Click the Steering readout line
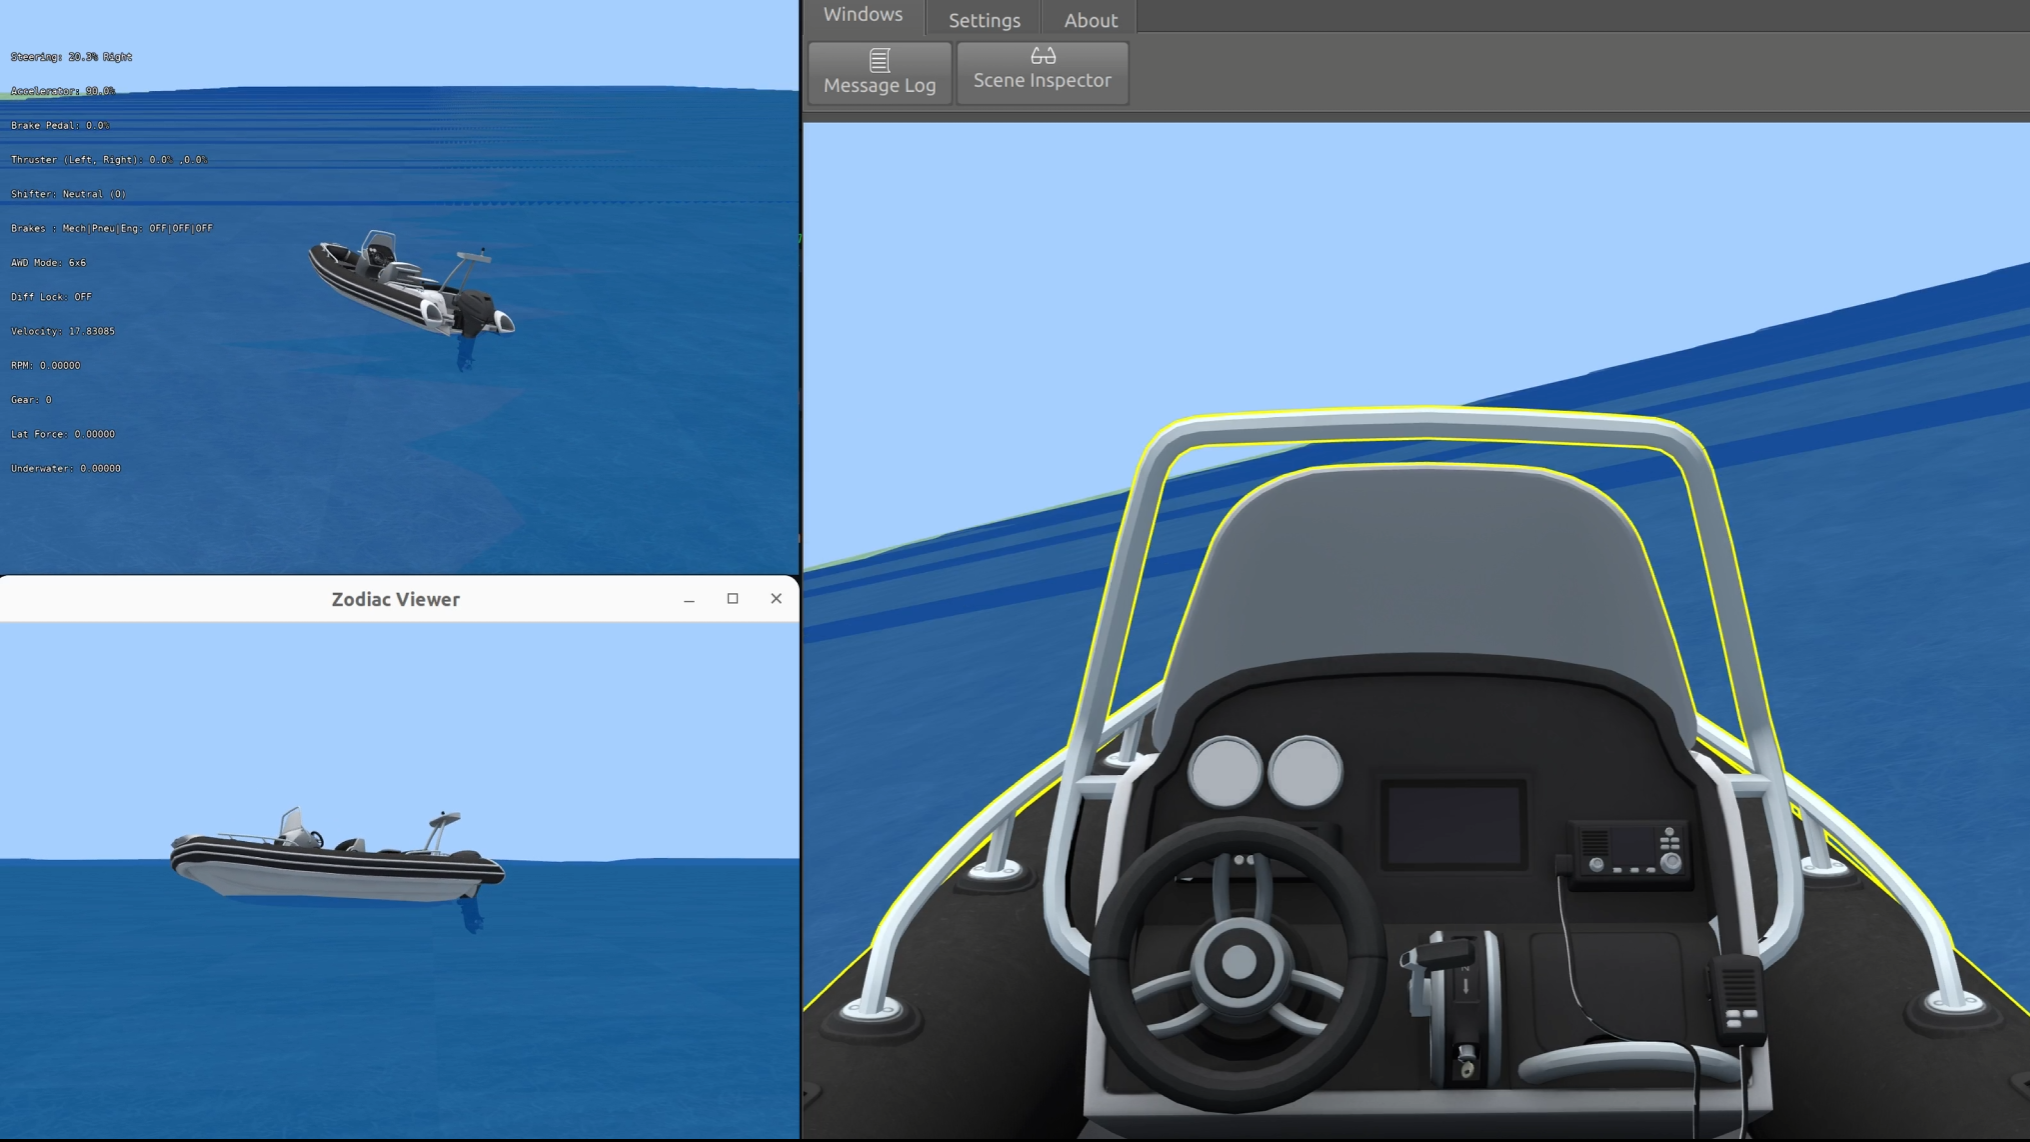The width and height of the screenshot is (2030, 1142). pyautogui.click(x=71, y=57)
